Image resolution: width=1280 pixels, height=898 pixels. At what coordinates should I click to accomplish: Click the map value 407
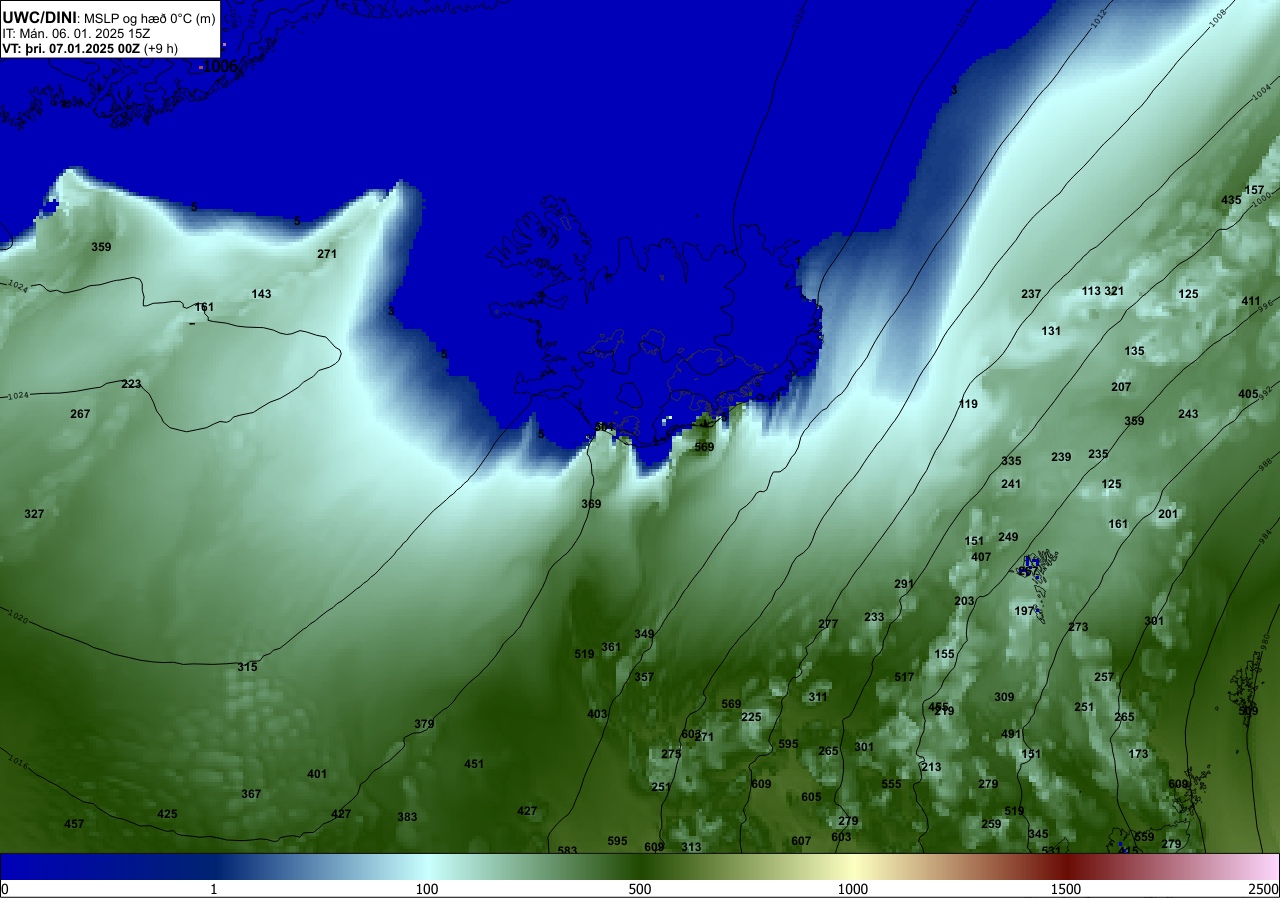(981, 557)
